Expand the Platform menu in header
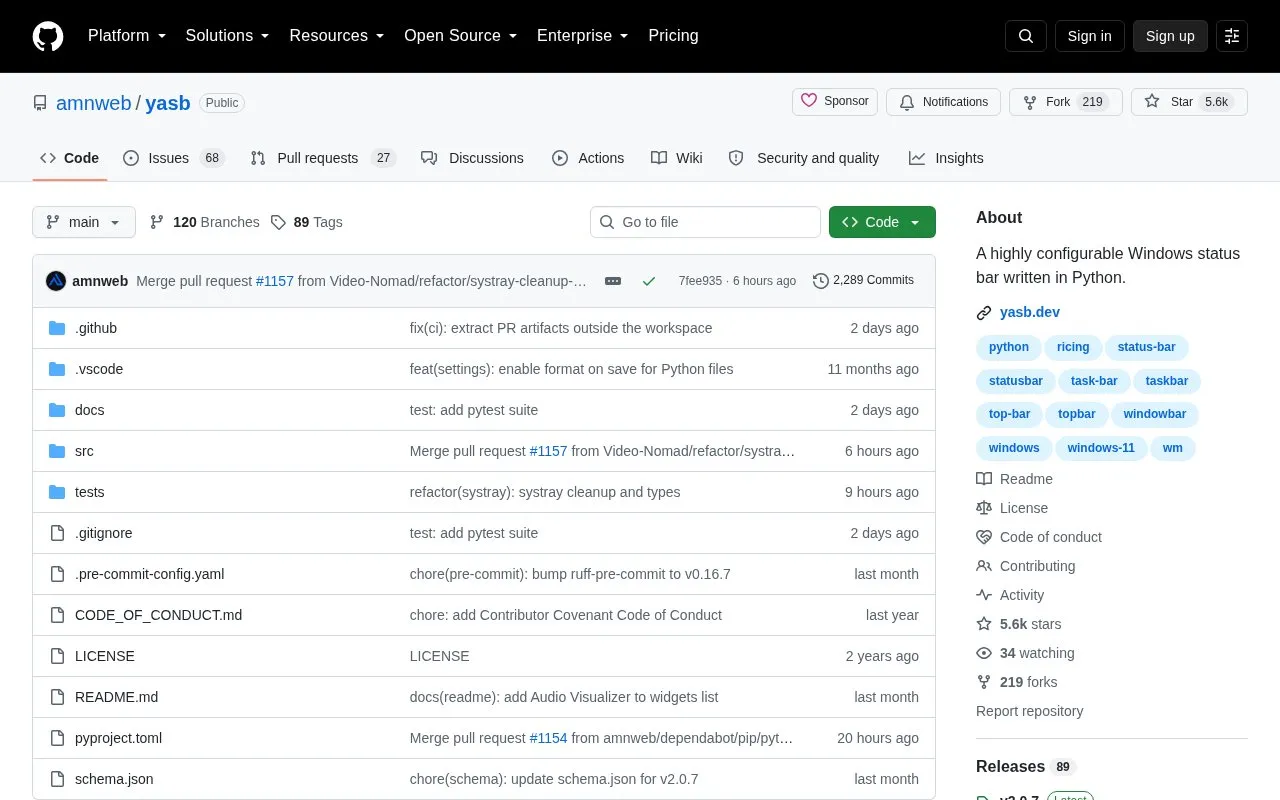 [x=127, y=36]
